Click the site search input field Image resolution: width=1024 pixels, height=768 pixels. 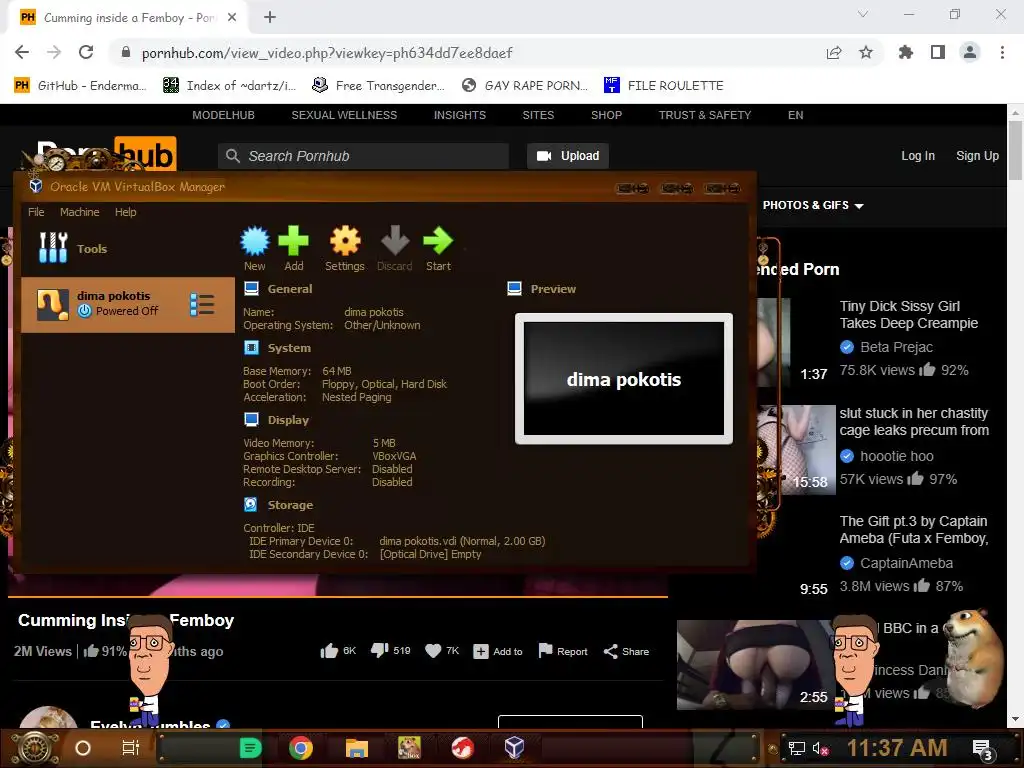pyautogui.click(x=363, y=156)
